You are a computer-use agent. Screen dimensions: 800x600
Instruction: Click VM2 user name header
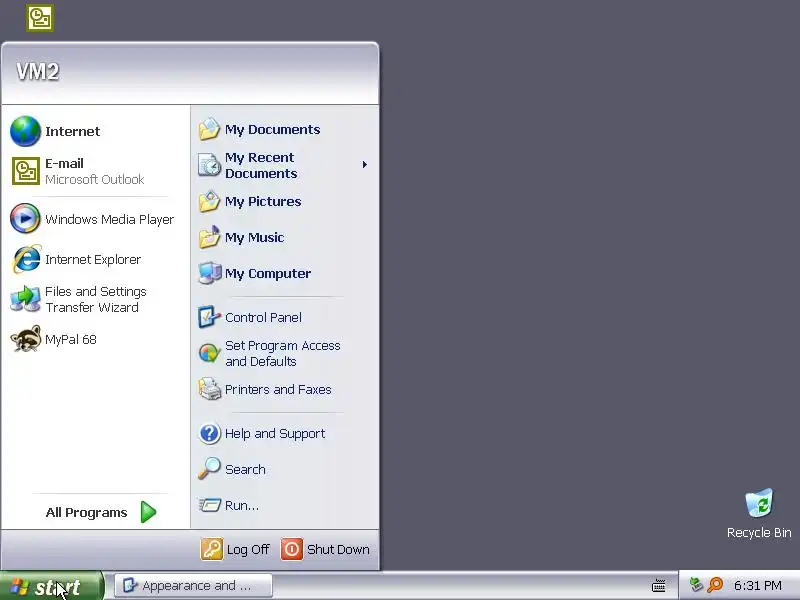point(38,71)
